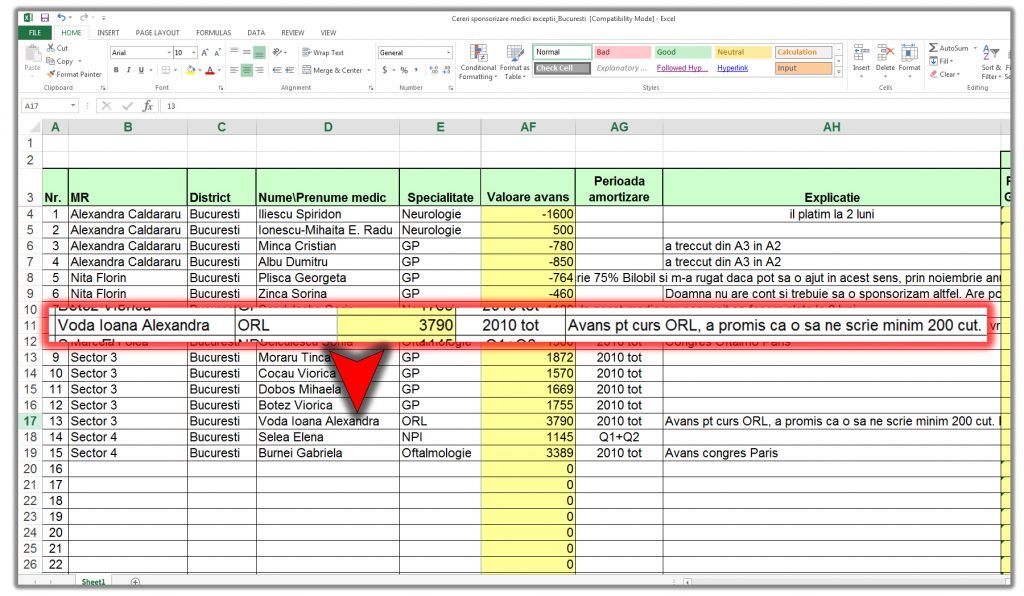Viewport: 1024px width, 596px height.
Task: Switch to the PAGE LAYOUT tab
Action: 157,32
